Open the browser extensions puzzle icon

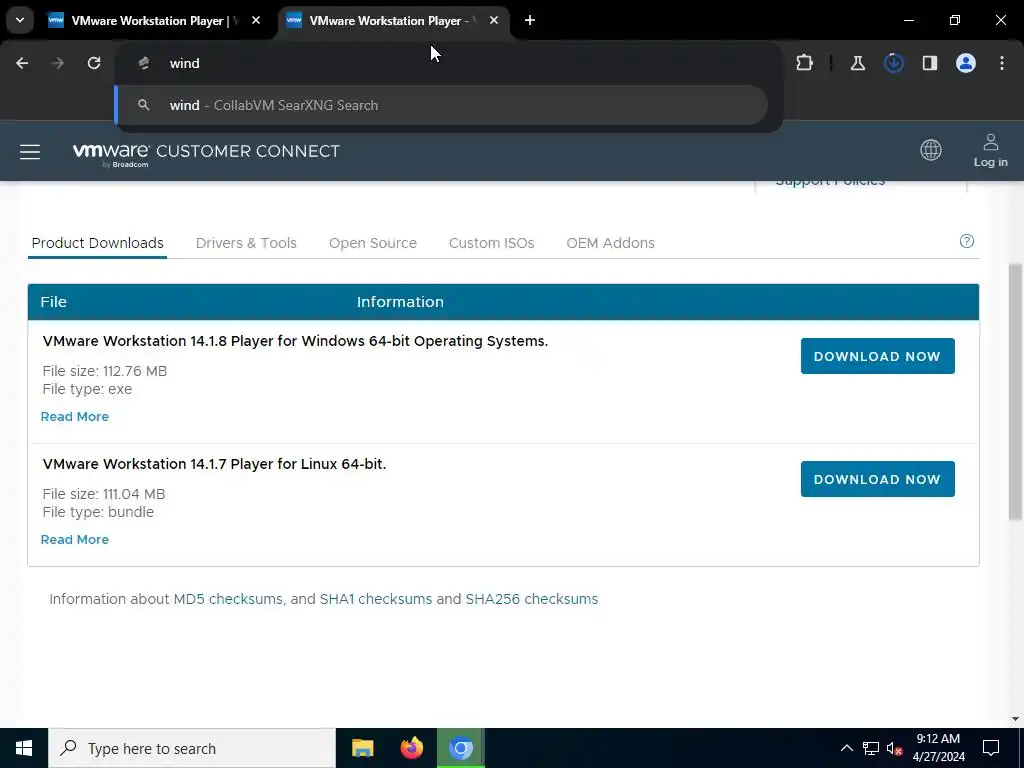click(805, 63)
